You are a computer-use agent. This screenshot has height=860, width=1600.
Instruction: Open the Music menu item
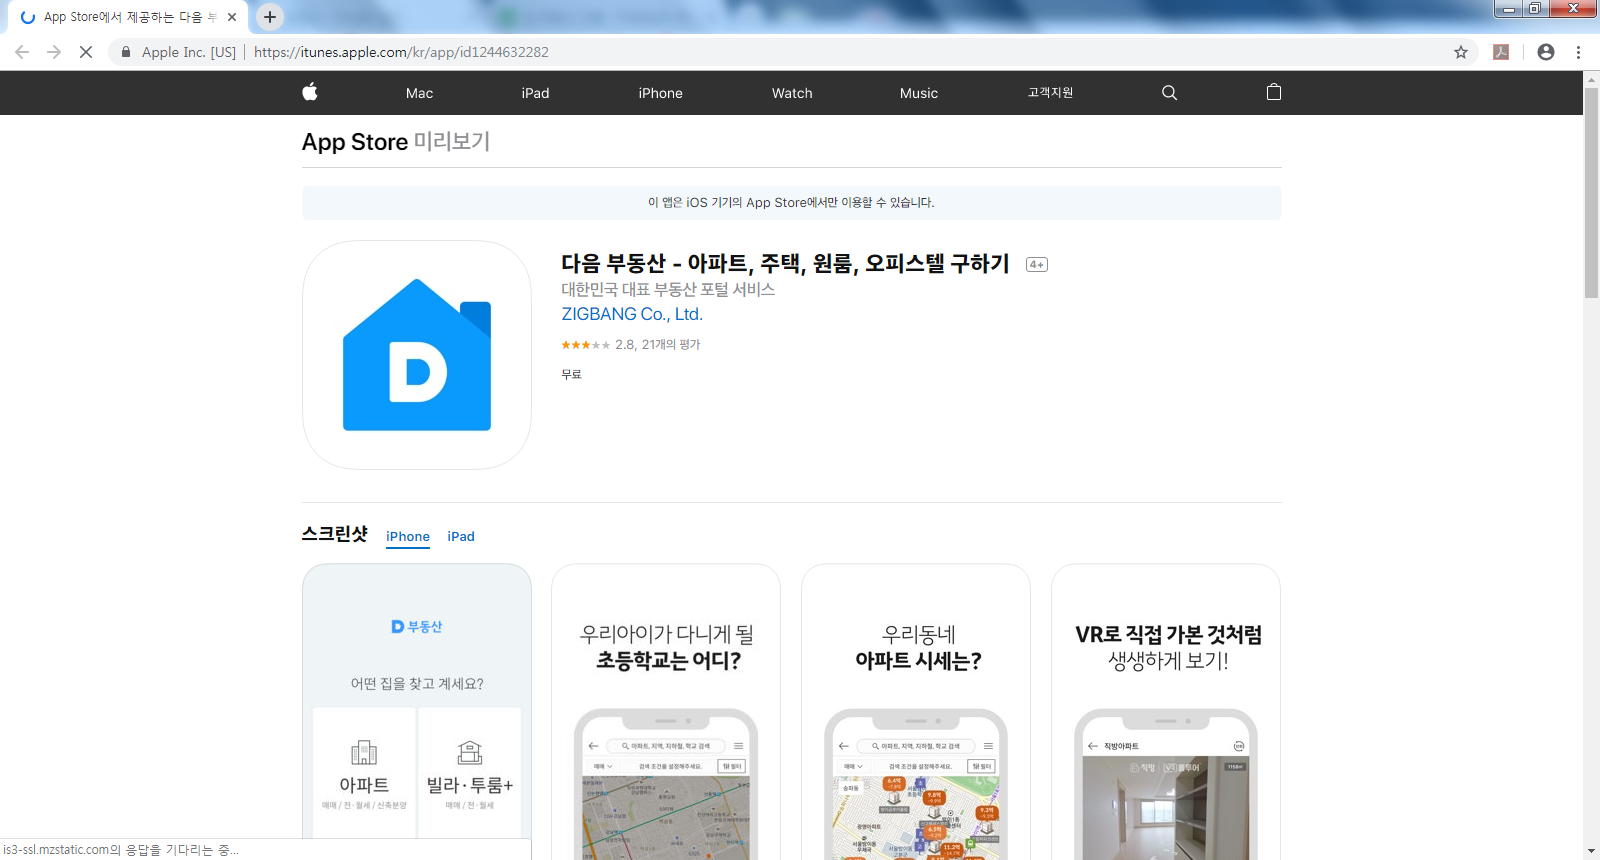[919, 93]
